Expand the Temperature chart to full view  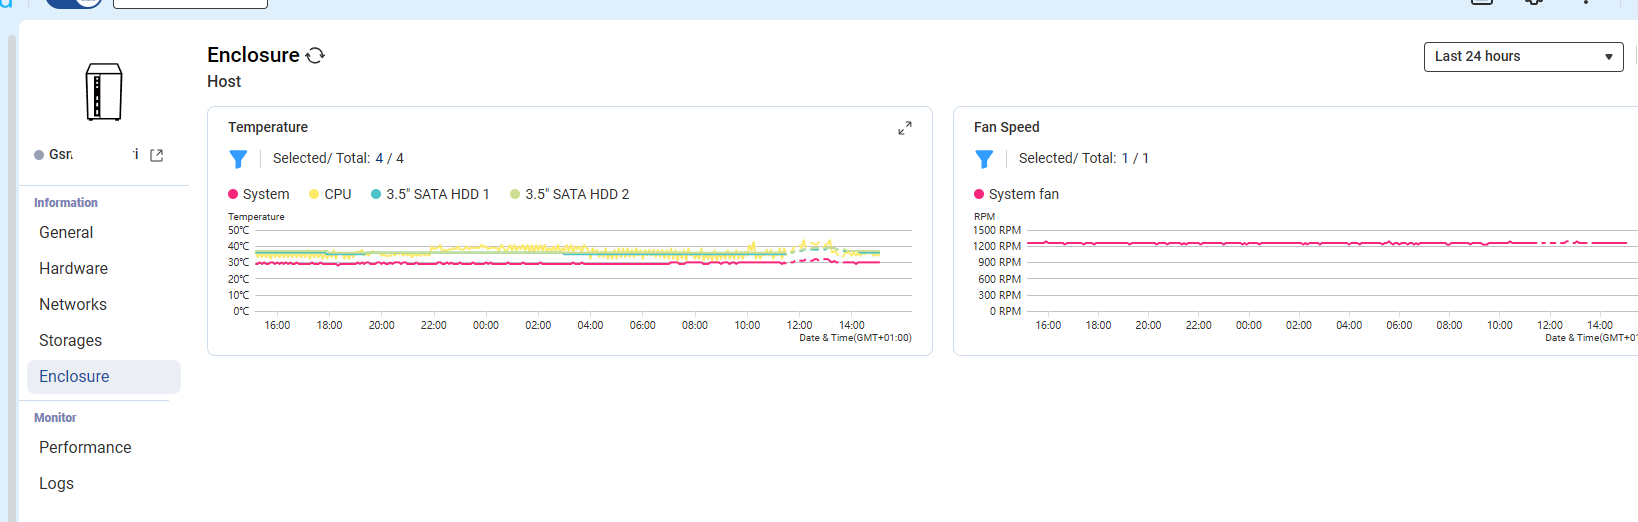(904, 129)
